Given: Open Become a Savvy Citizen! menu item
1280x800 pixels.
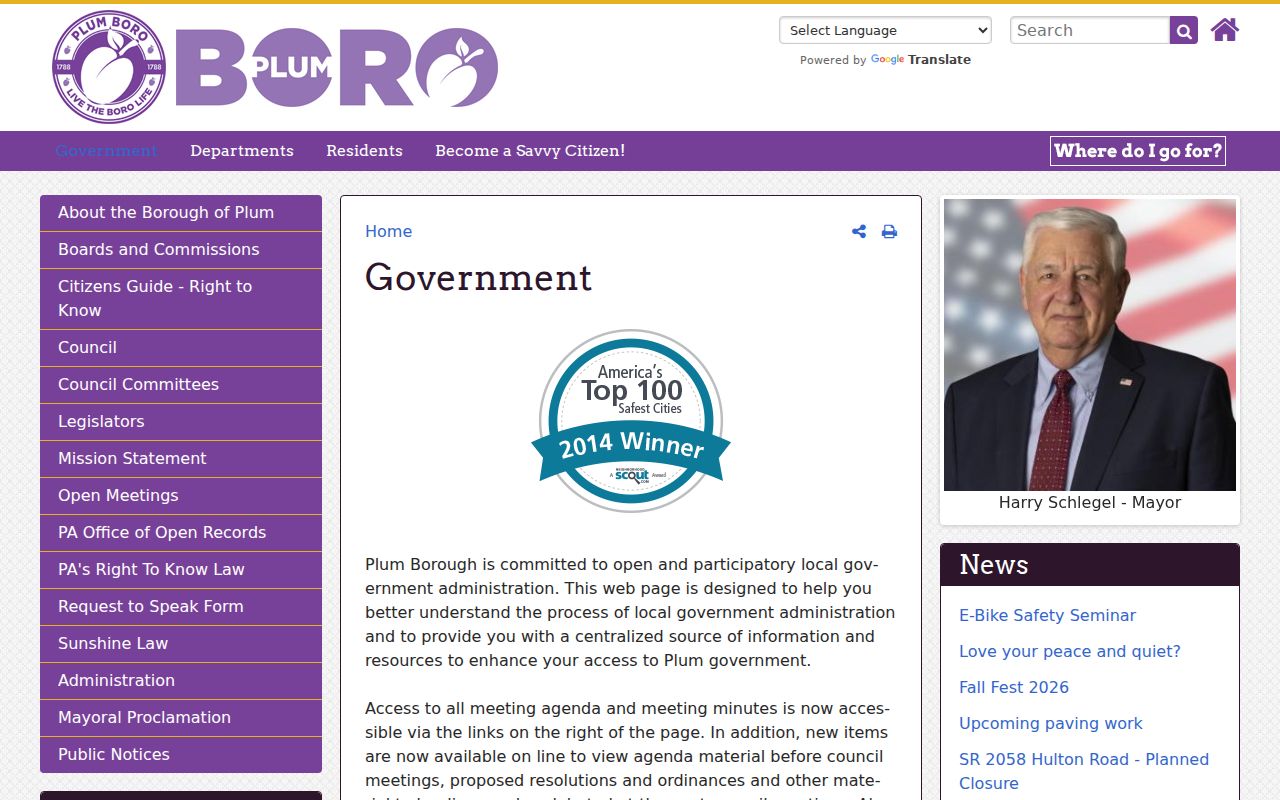Looking at the screenshot, I should point(530,151).
